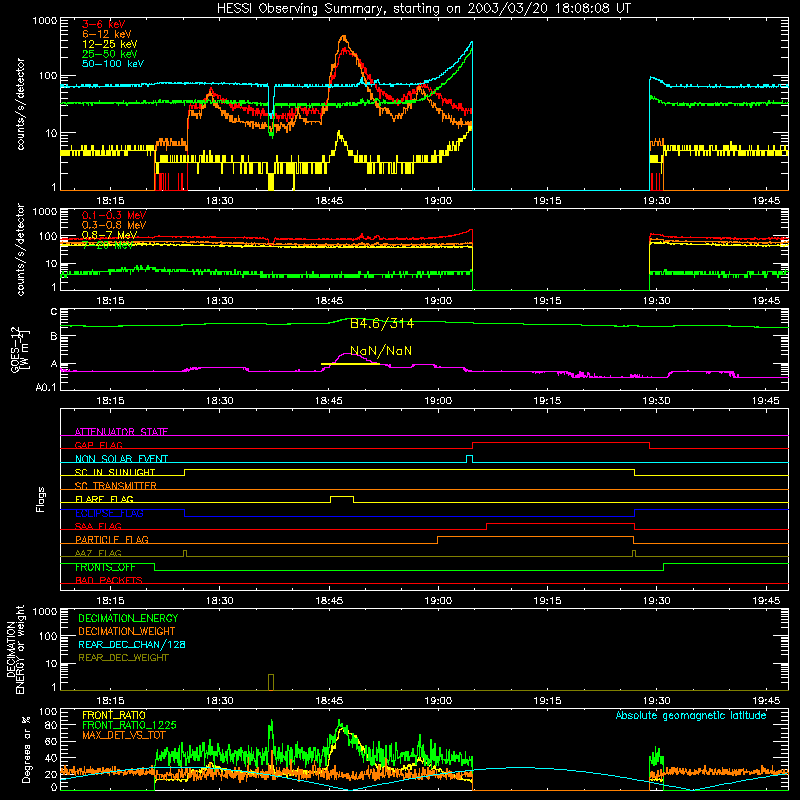The width and height of the screenshot is (800, 800).
Task: Select the blue ECLIPSE_FLAG label
Action: click(109, 513)
